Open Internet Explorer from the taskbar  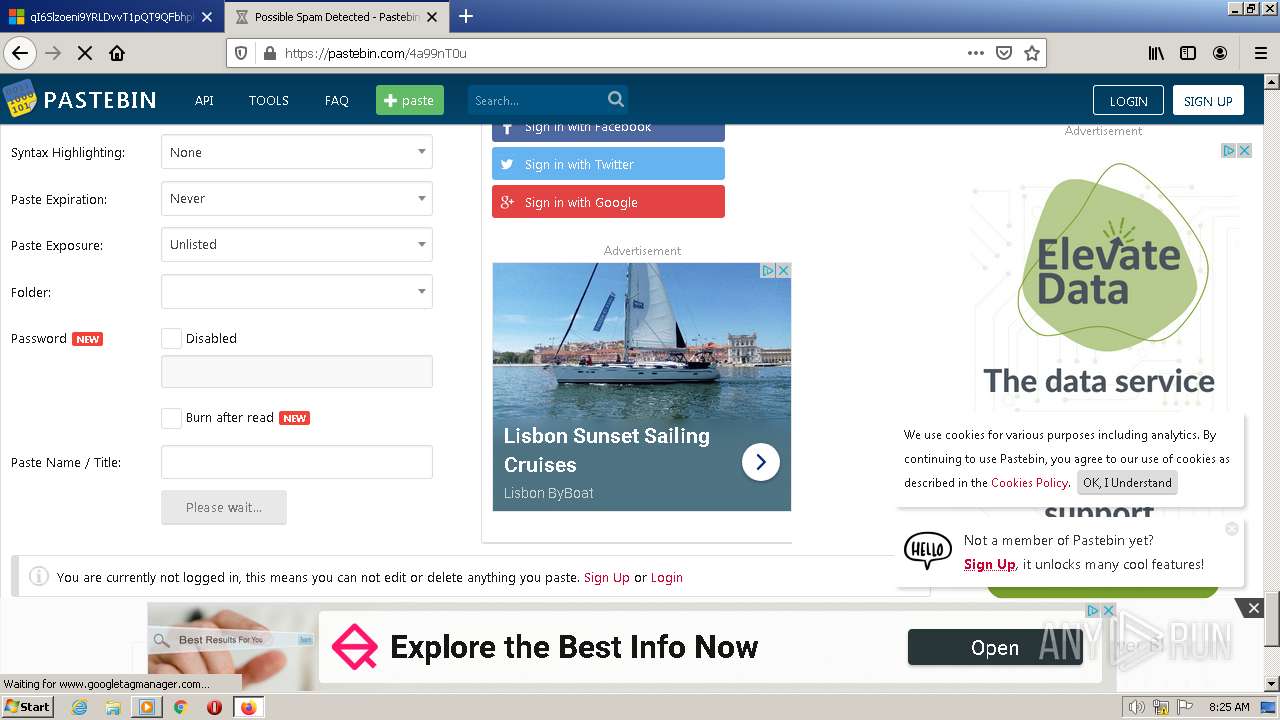pos(79,707)
